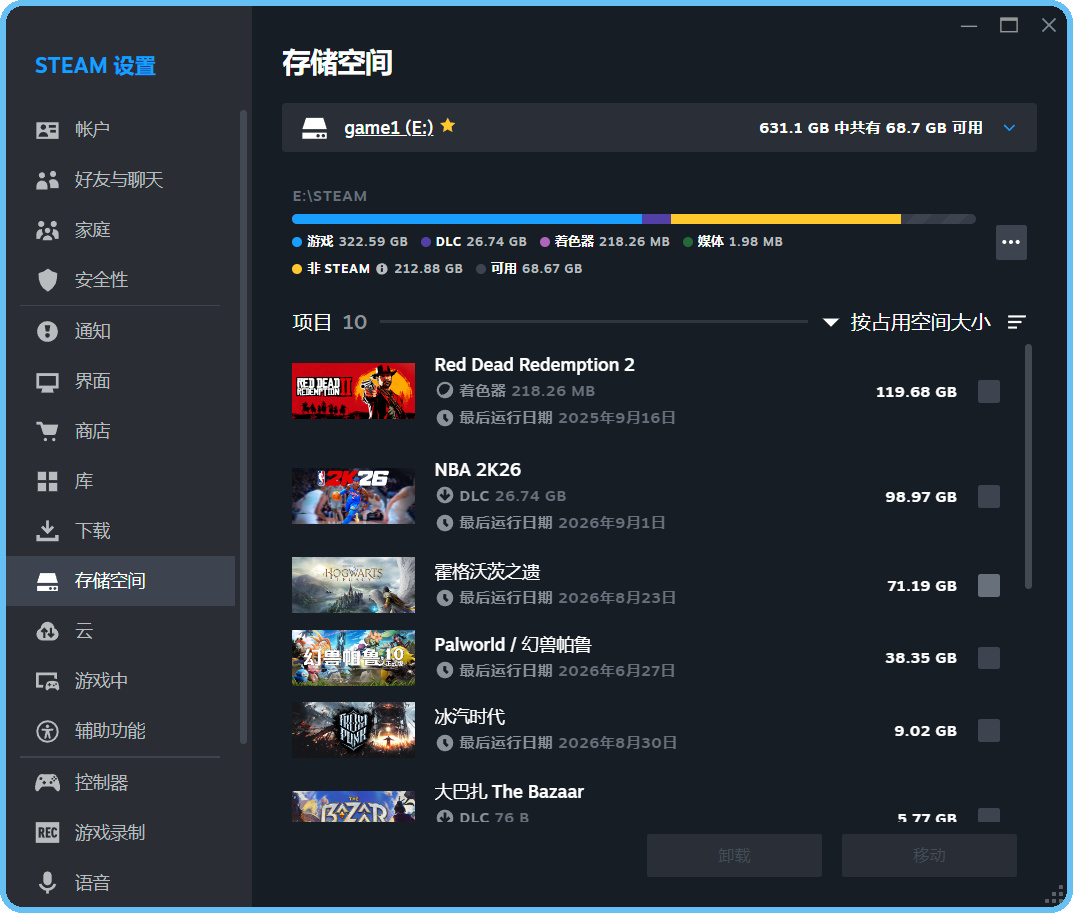Click the game list scrollbar
This screenshot has height=913, width=1073.
[1028, 467]
